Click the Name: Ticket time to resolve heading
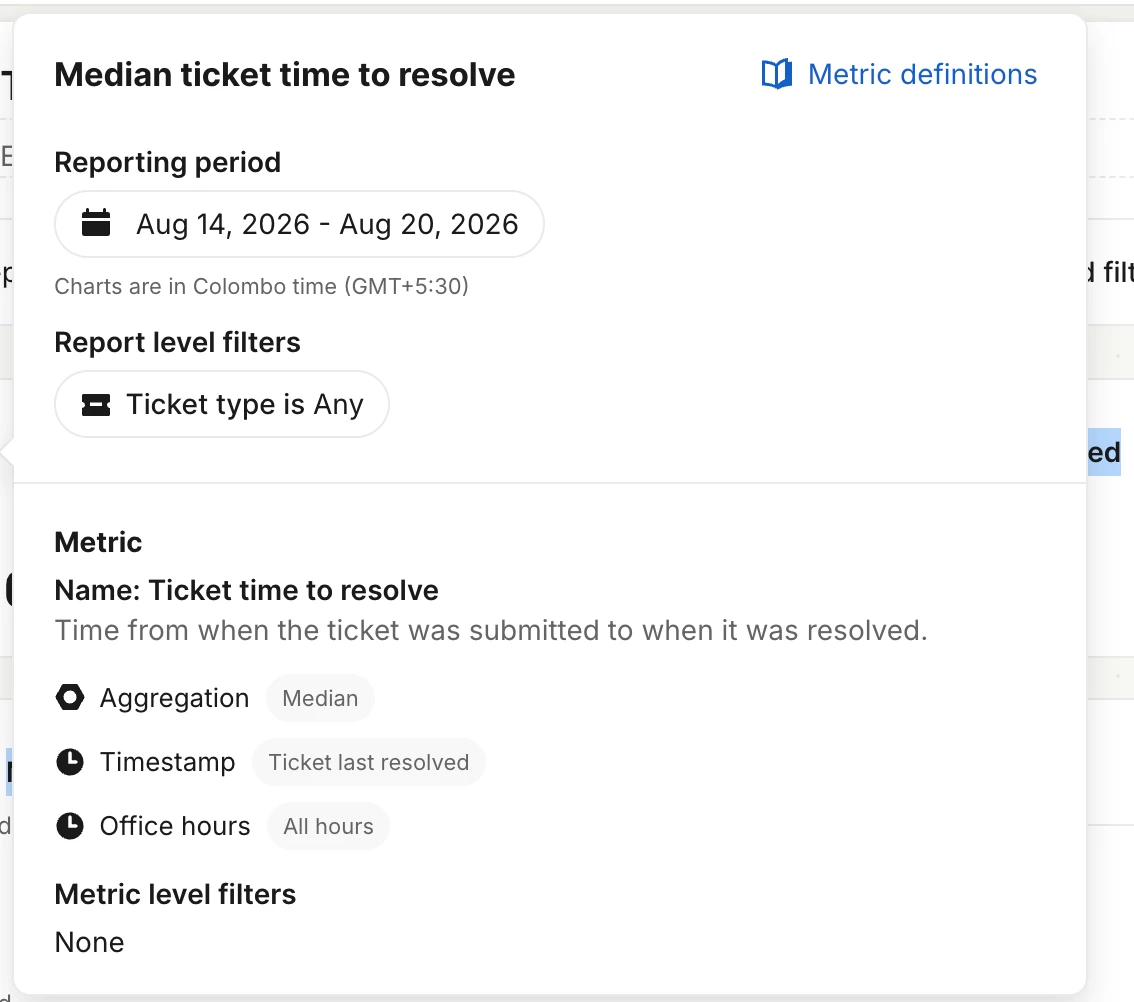This screenshot has width=1134, height=1002. [247, 590]
